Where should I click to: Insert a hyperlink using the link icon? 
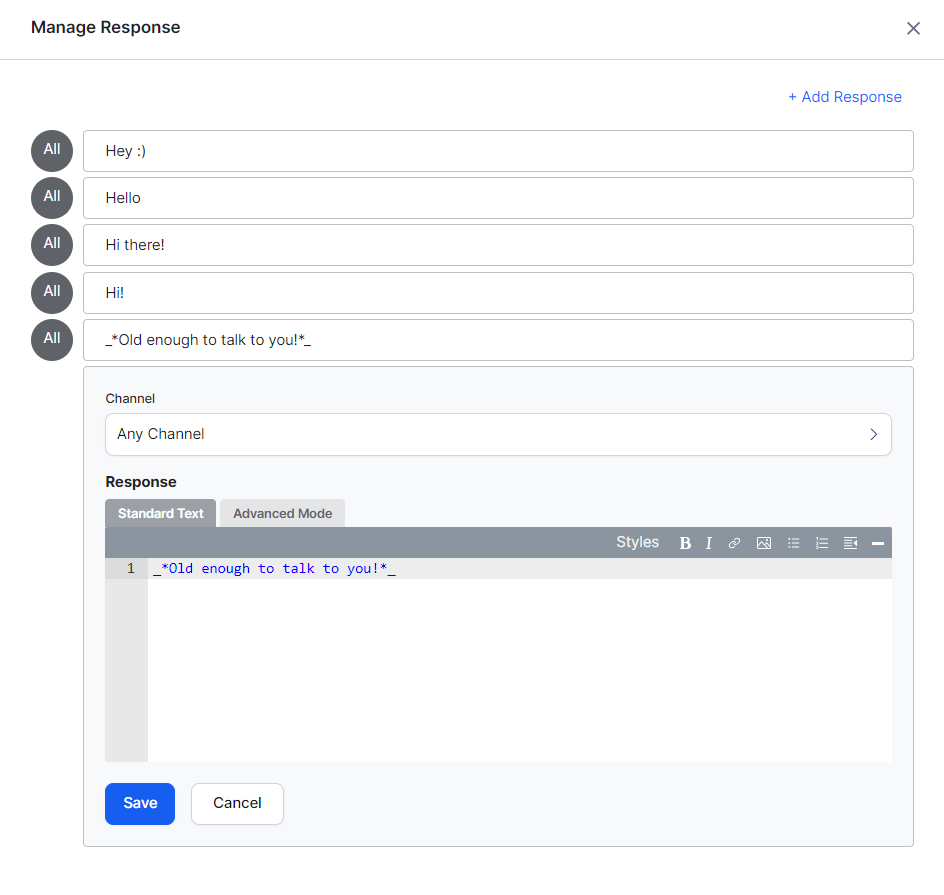point(734,543)
